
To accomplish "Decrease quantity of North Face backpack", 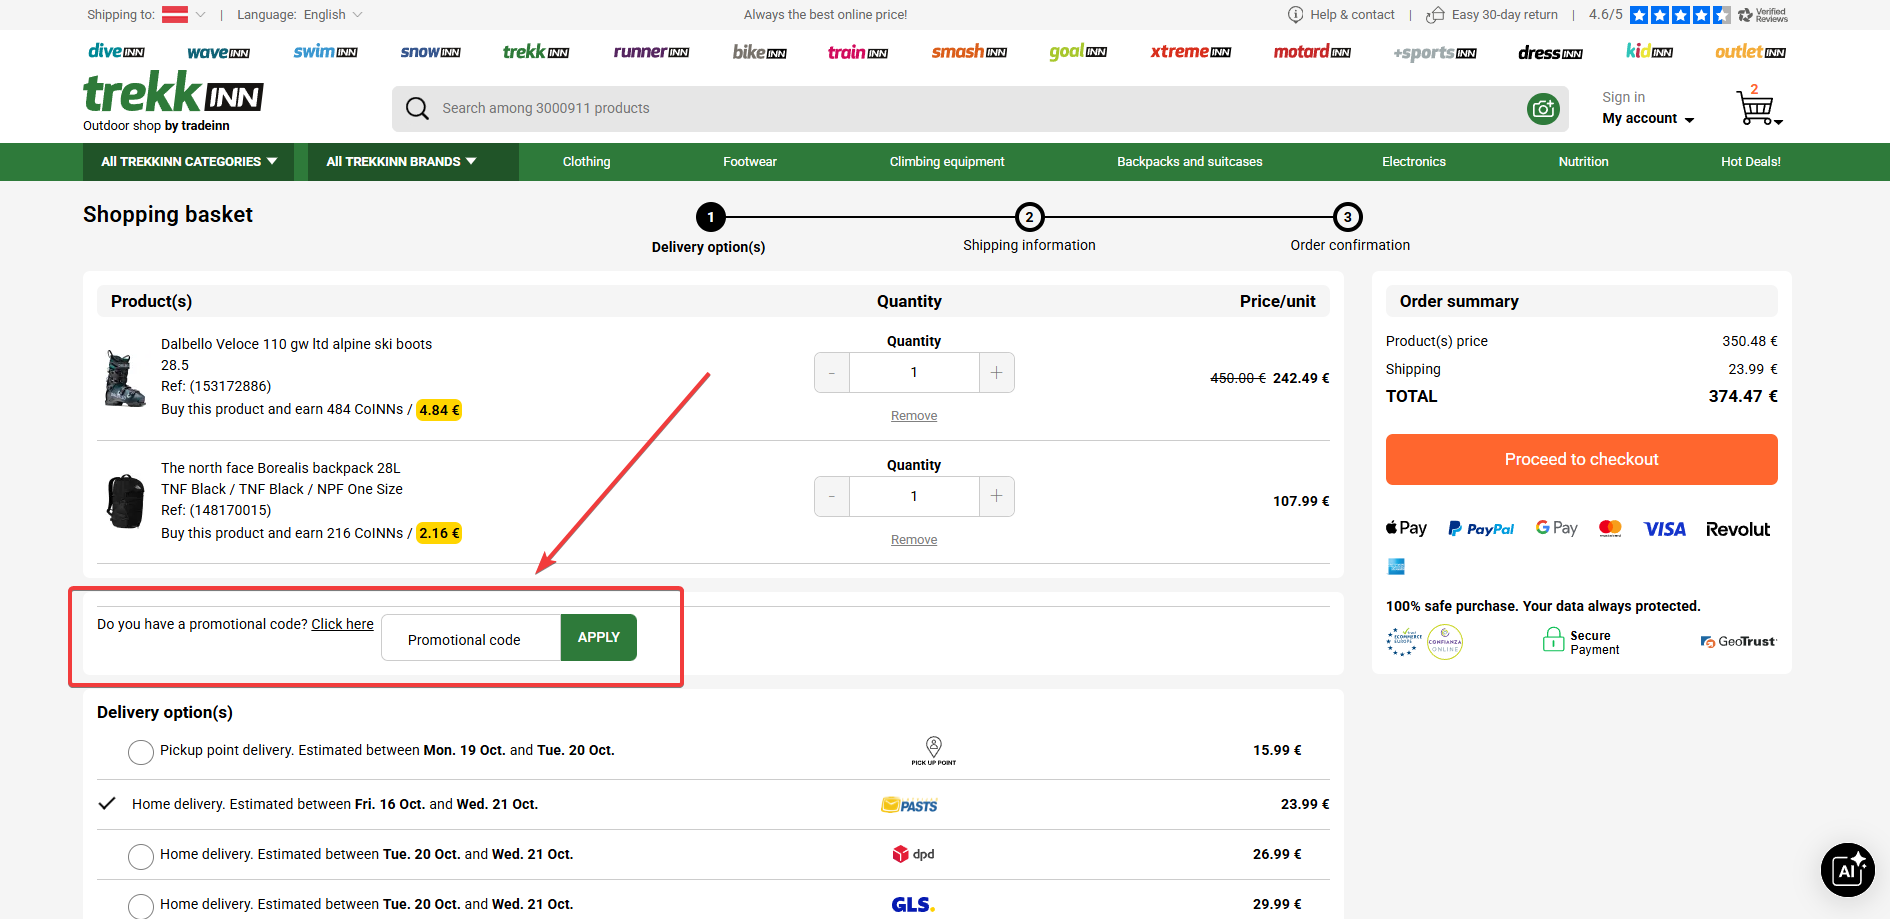I will (x=832, y=496).
